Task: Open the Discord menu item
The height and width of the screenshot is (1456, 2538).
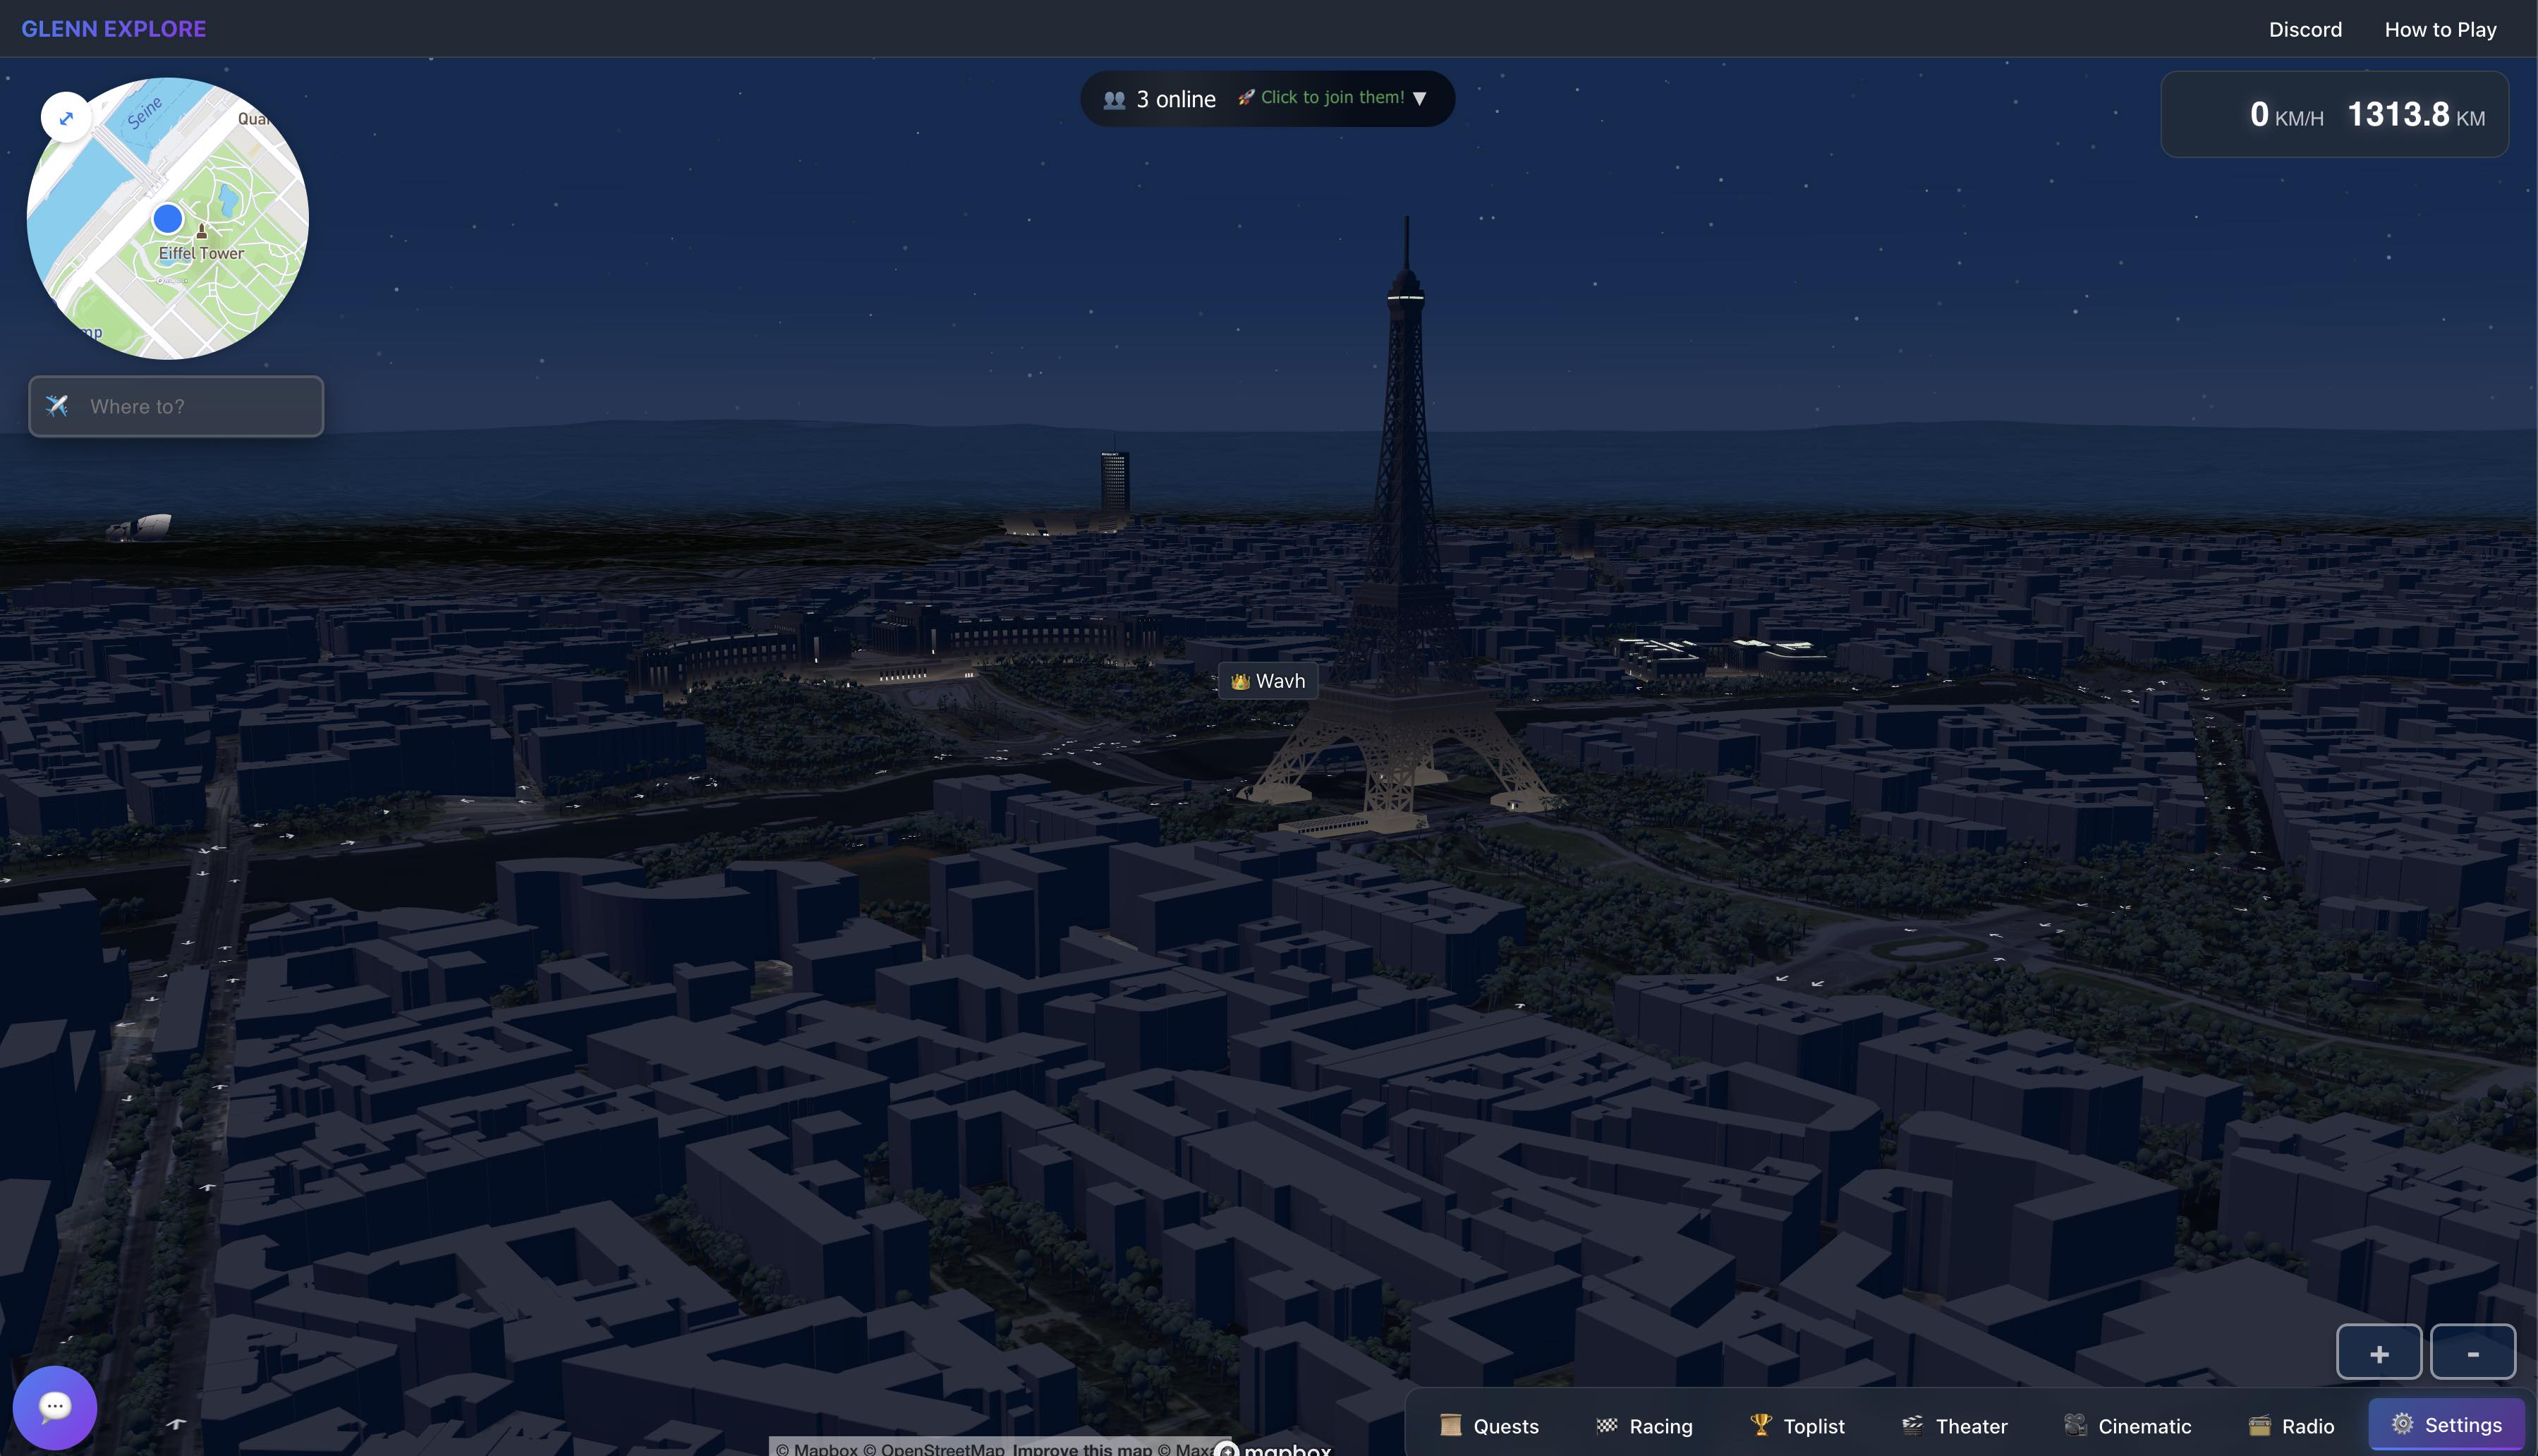Action: pyautogui.click(x=2306, y=29)
